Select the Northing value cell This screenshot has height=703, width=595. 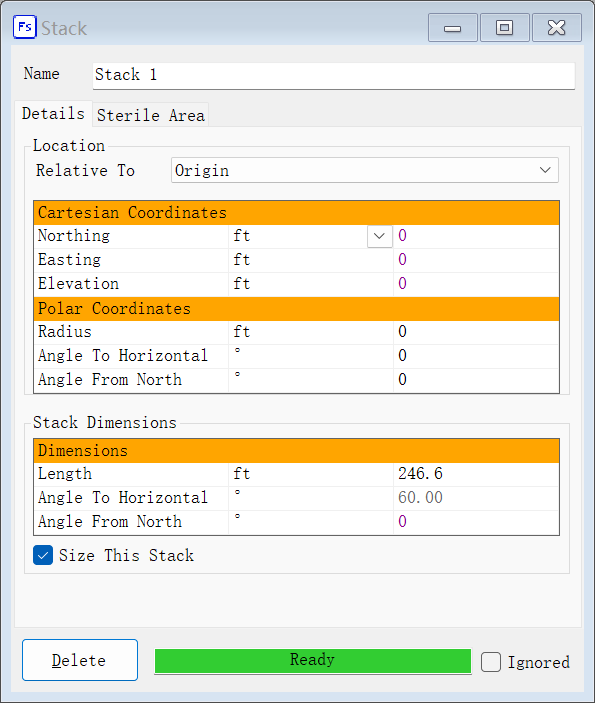[476, 236]
